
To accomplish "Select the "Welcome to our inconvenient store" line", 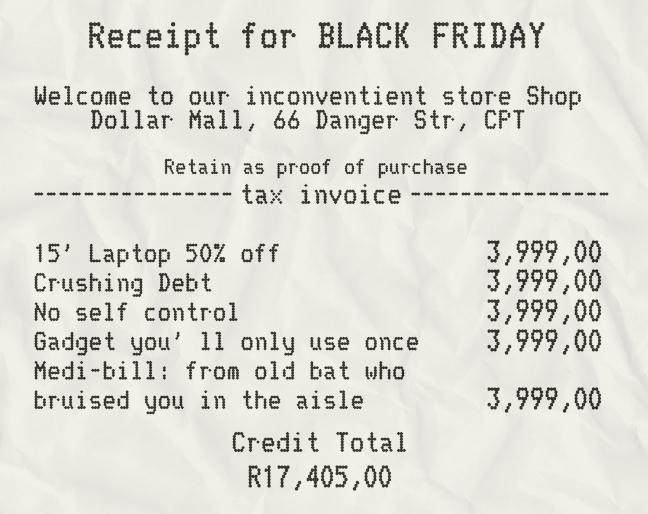I will coord(308,98).
